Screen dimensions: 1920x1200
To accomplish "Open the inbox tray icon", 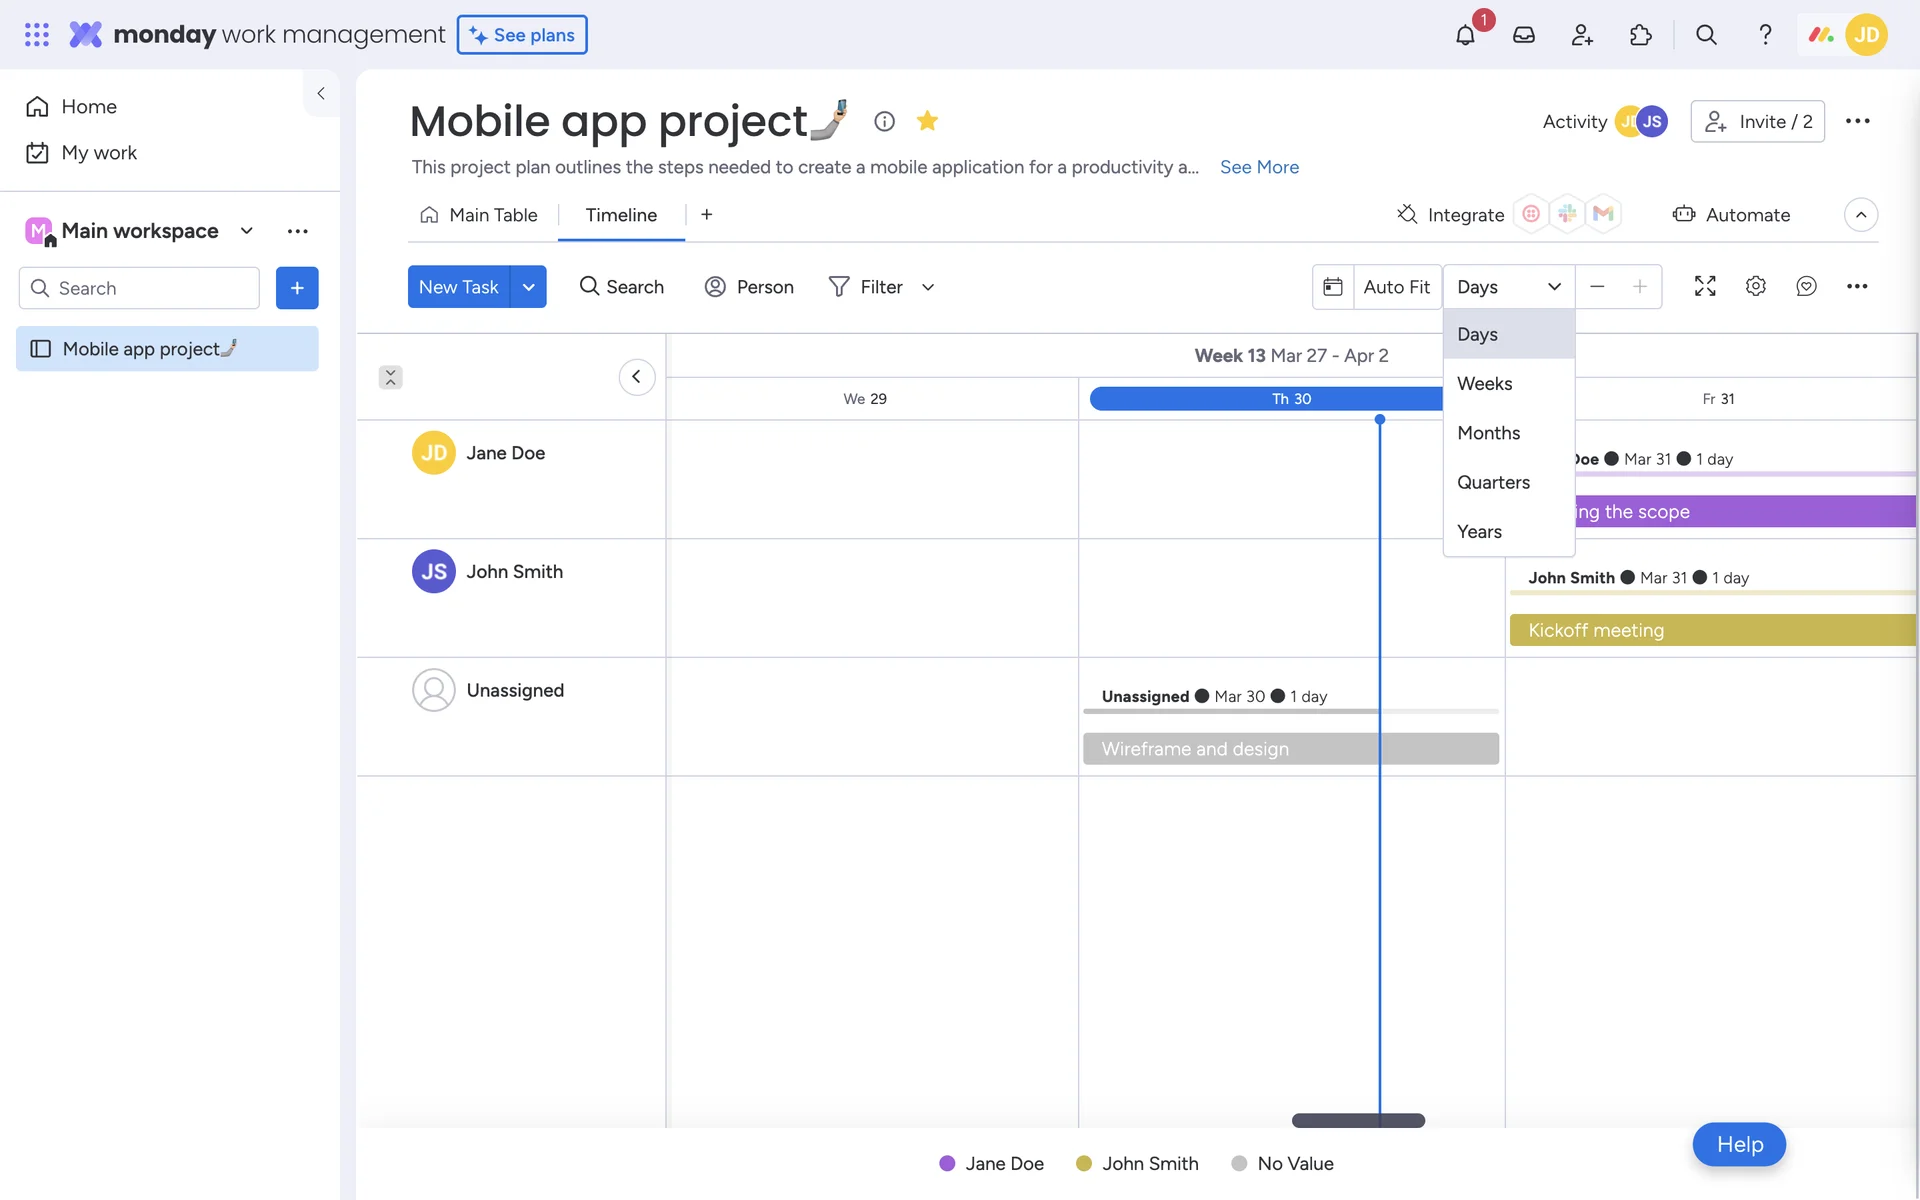I will point(1523,35).
